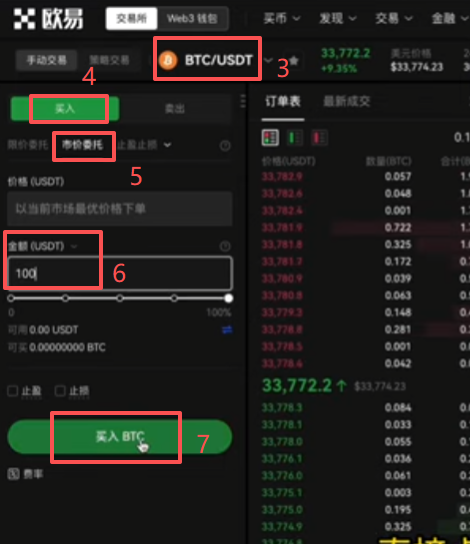The image size is (470, 544).
Task: Focus the amount input containing 100
Action: click(120, 273)
